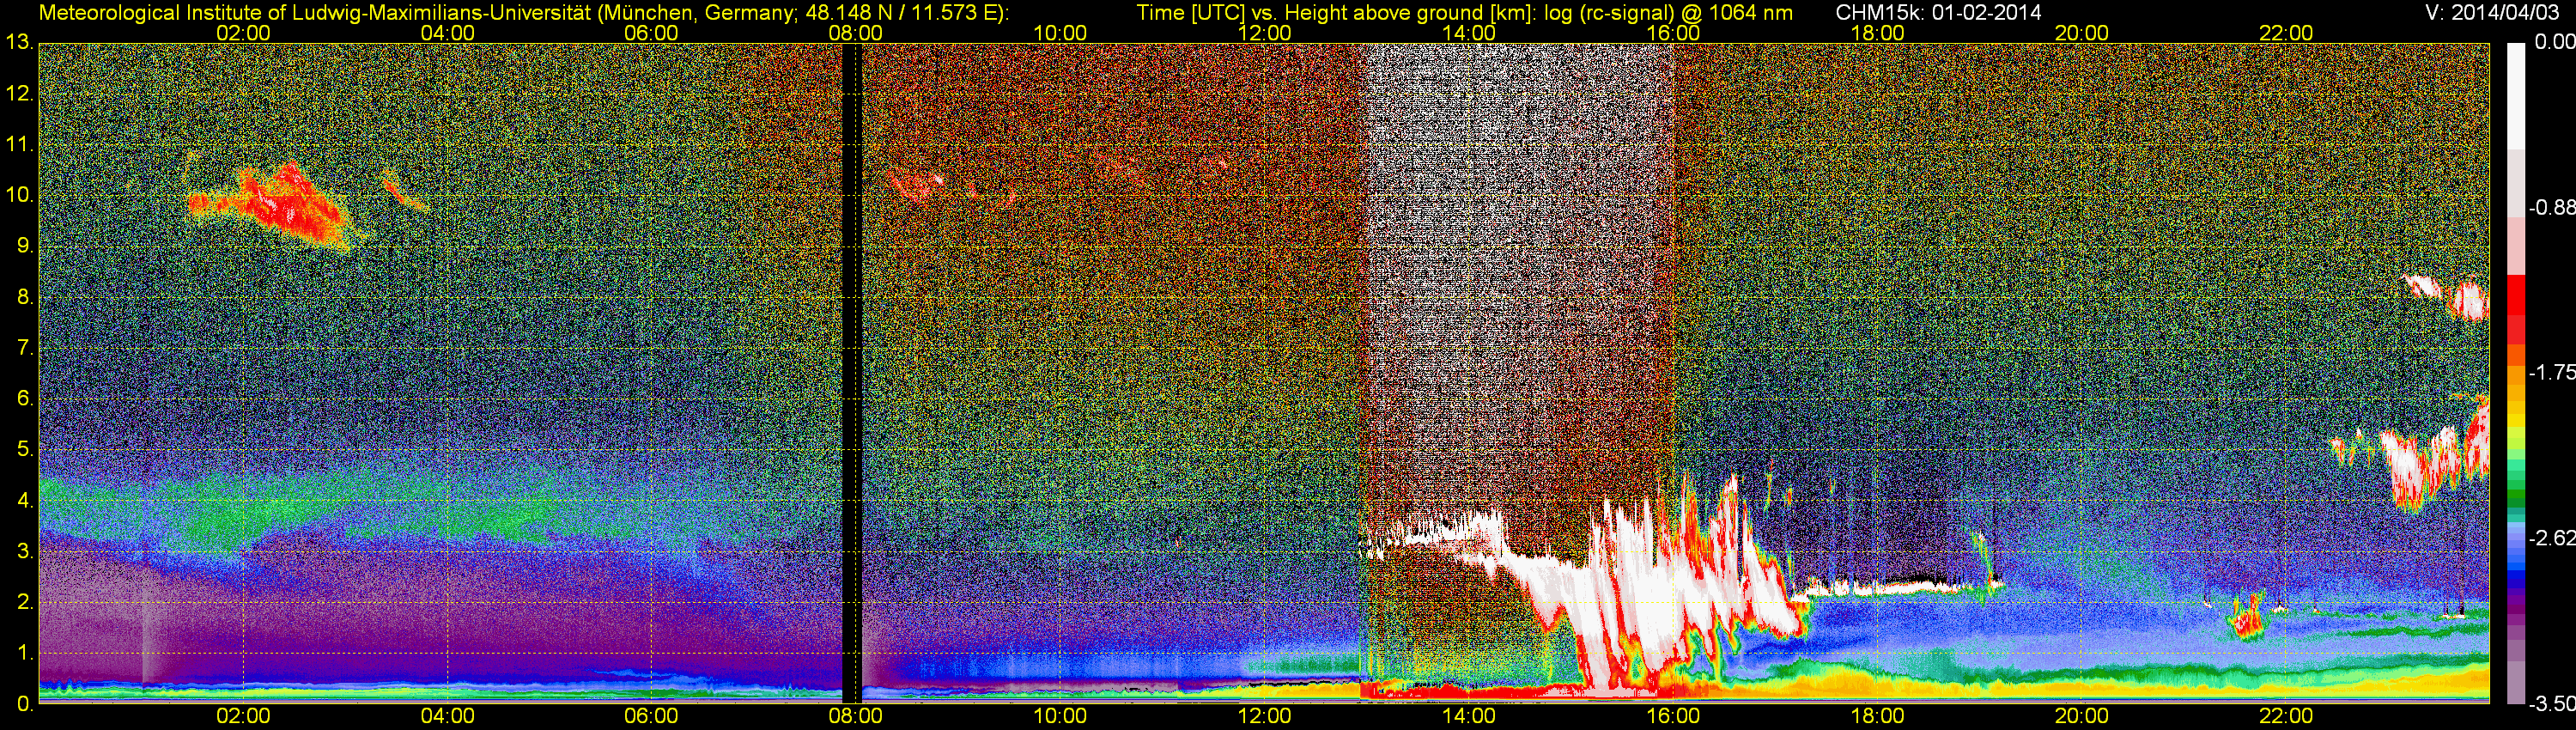Pick the 0. km height axis label

(x=25, y=704)
